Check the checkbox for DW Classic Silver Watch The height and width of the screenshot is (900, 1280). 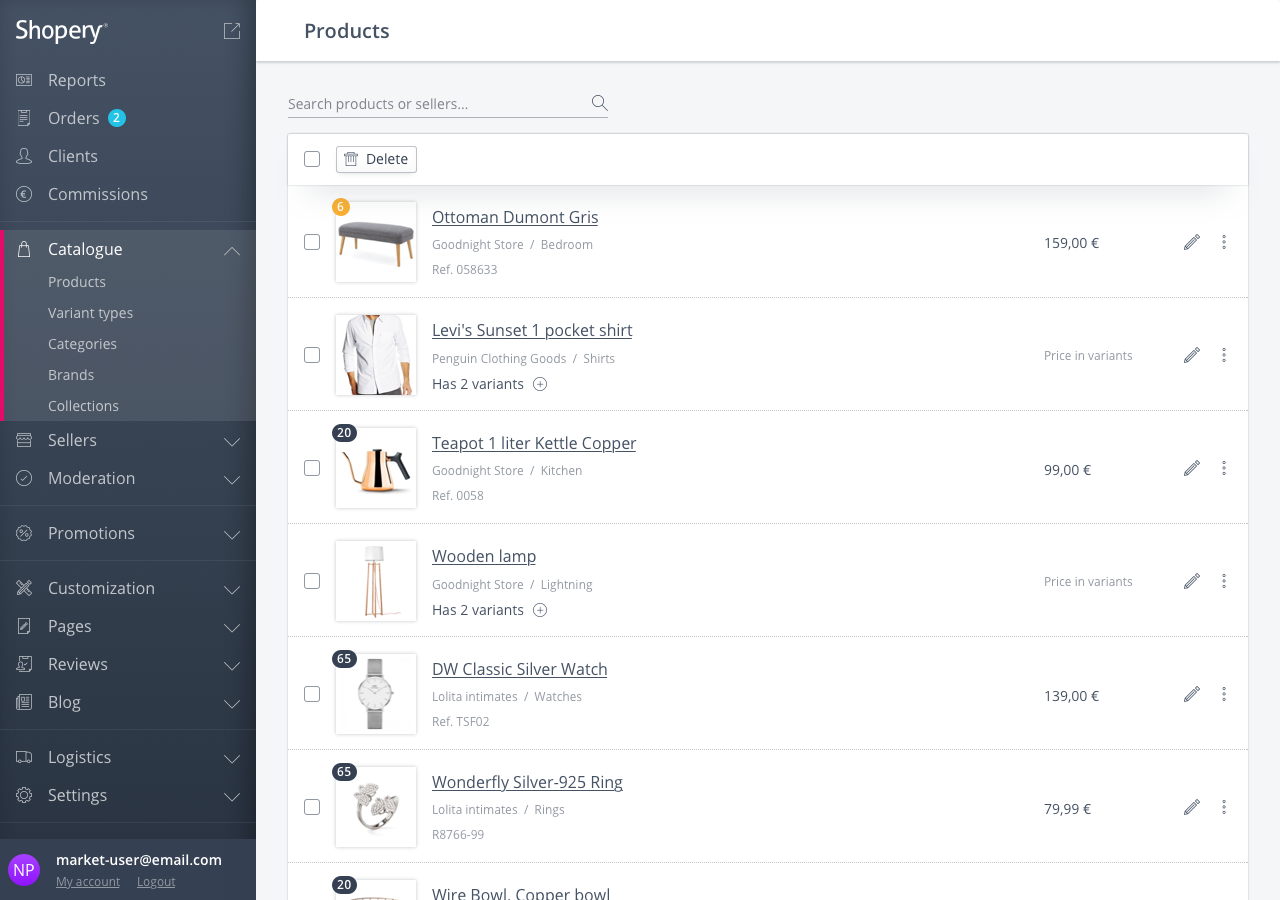point(311,694)
